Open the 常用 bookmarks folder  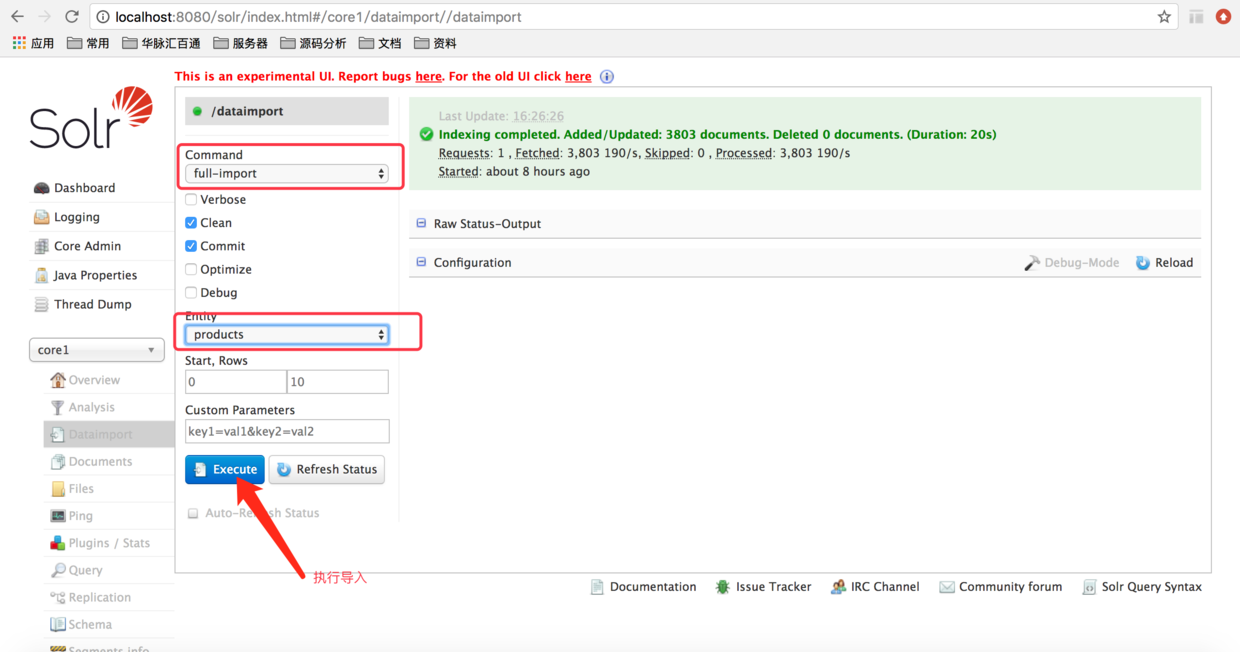88,43
